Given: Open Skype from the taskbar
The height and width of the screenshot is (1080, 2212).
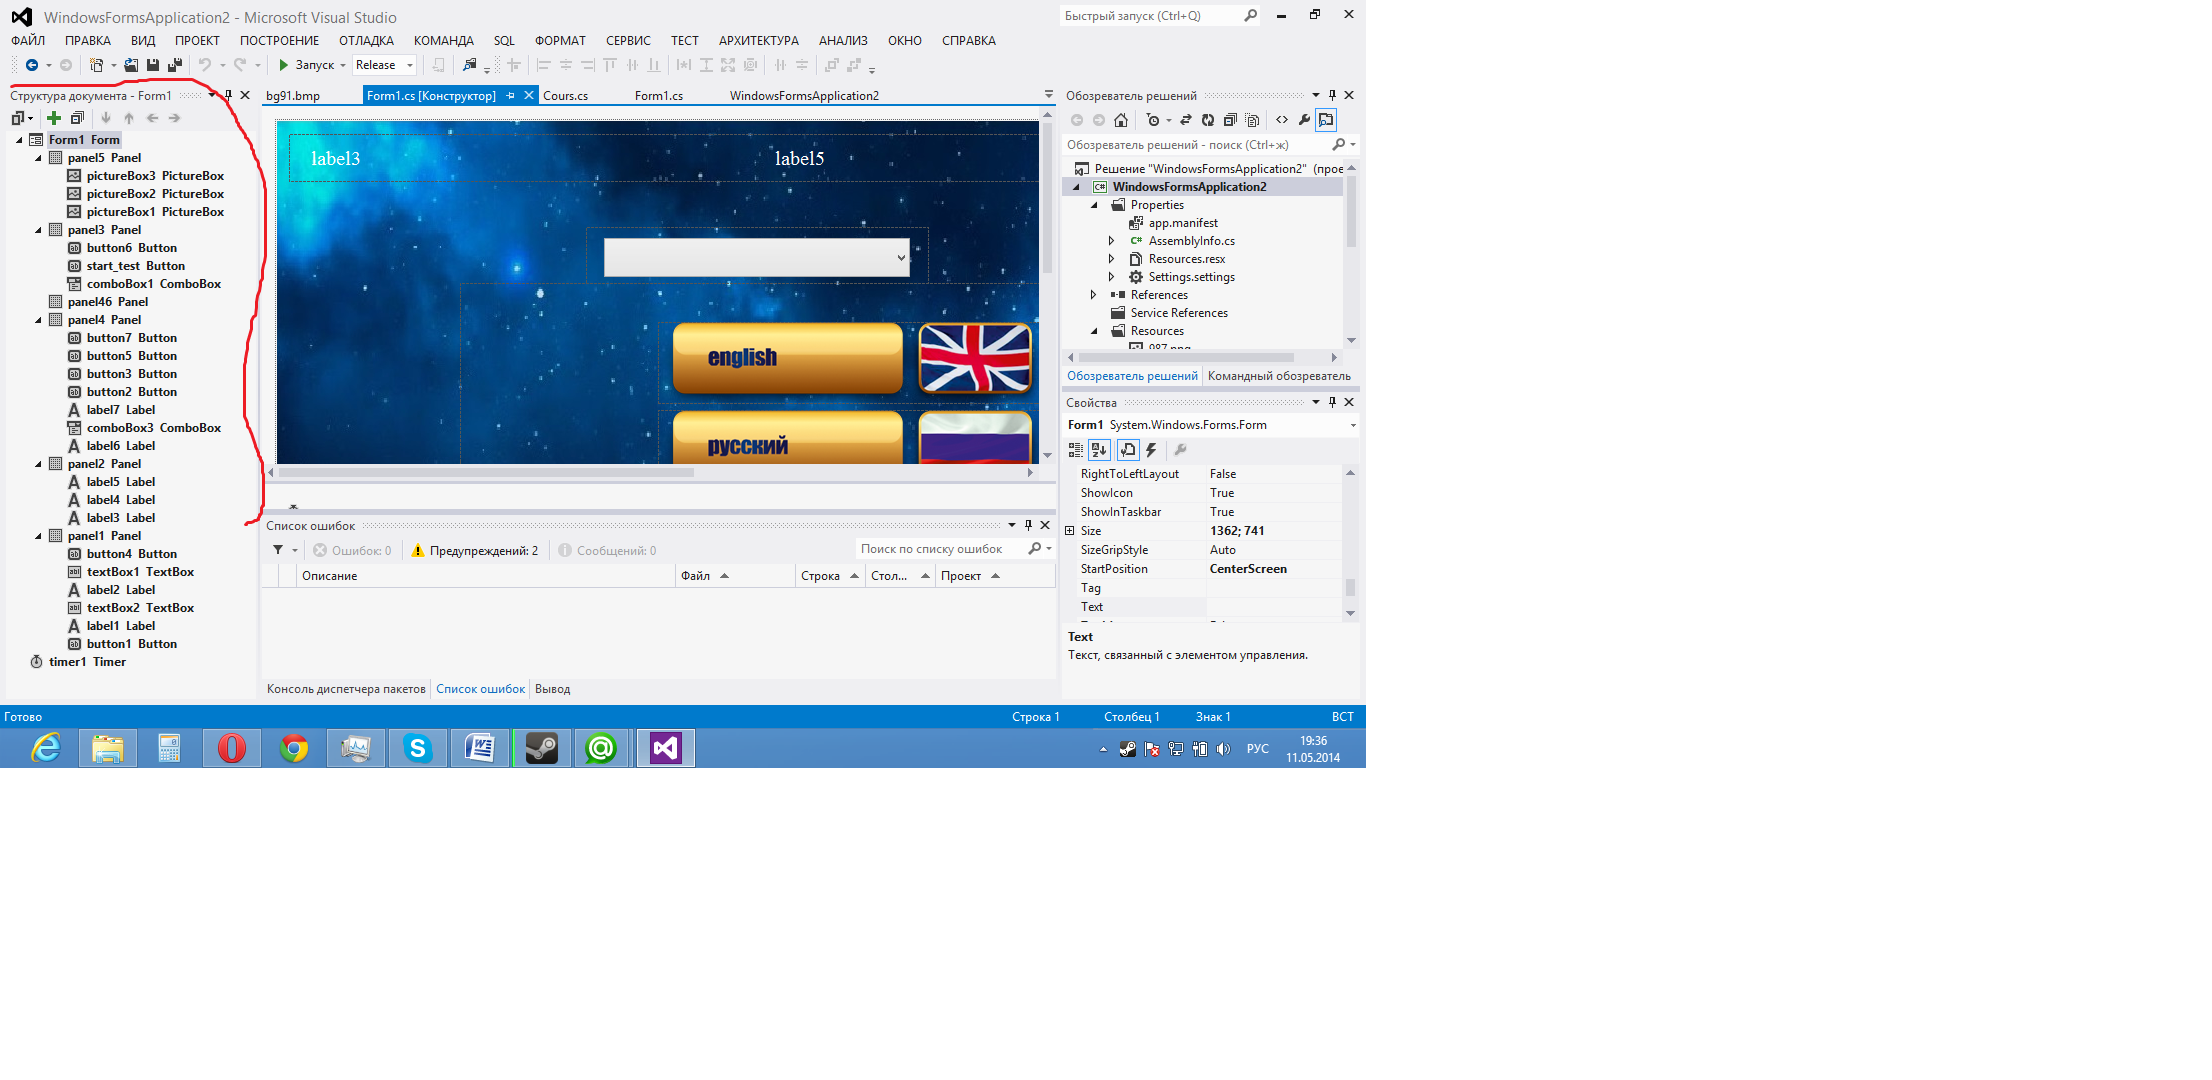Looking at the screenshot, I should click(x=418, y=748).
